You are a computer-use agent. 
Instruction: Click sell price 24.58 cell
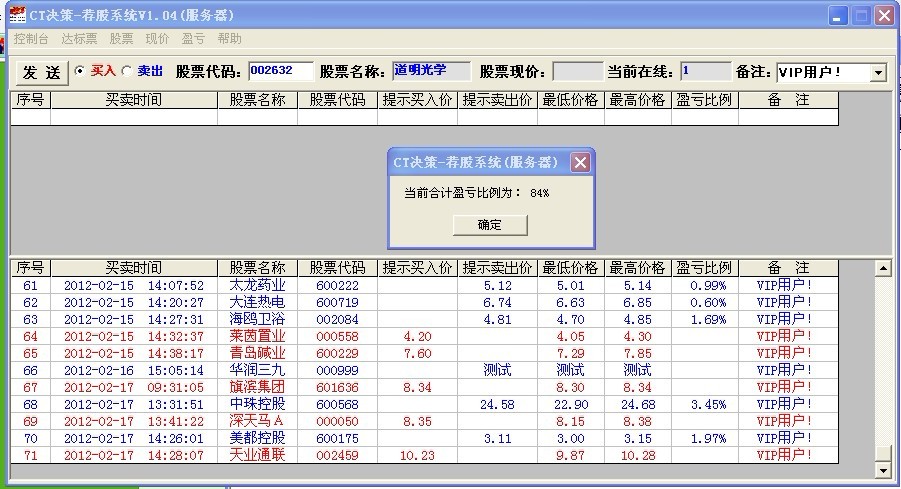[x=498, y=405]
